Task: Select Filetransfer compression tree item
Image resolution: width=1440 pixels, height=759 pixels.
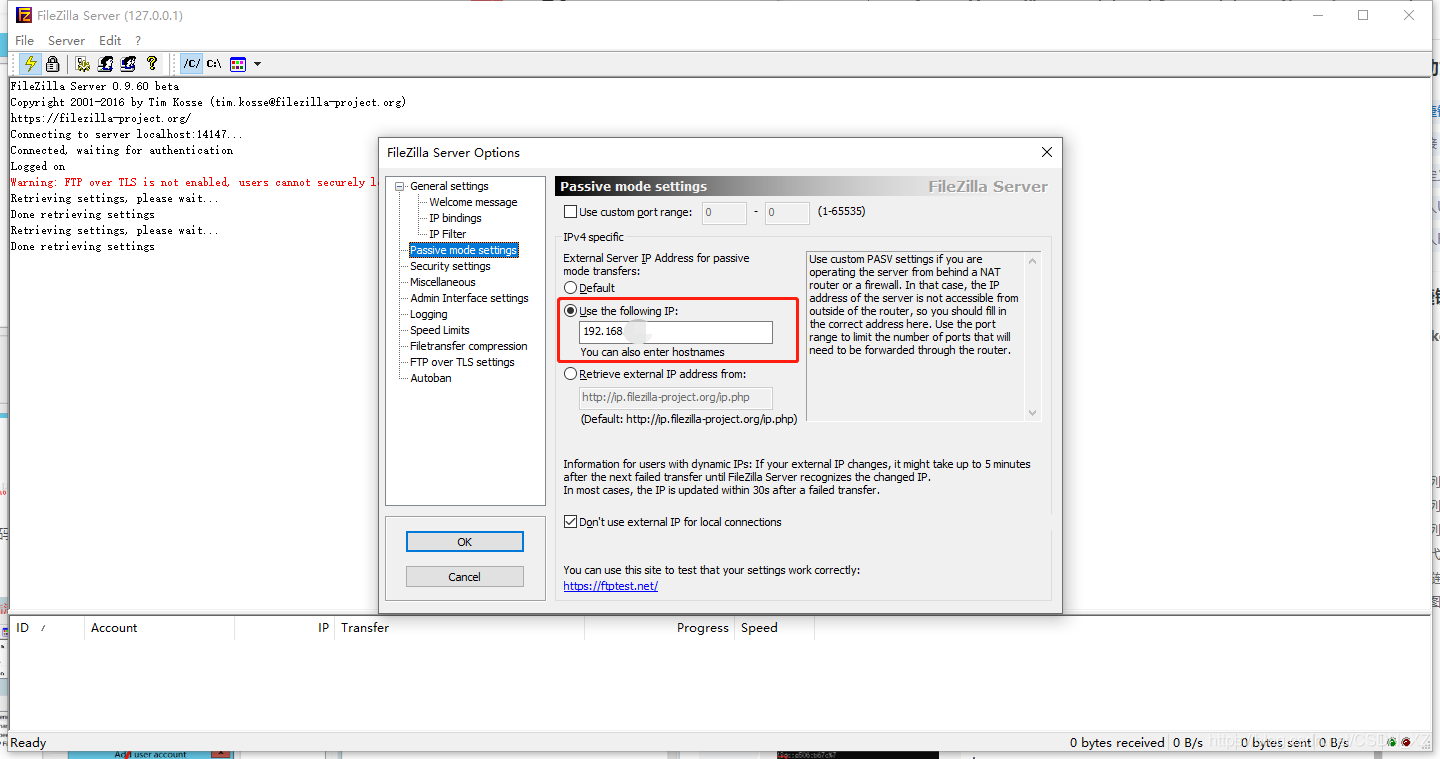Action: tap(468, 346)
